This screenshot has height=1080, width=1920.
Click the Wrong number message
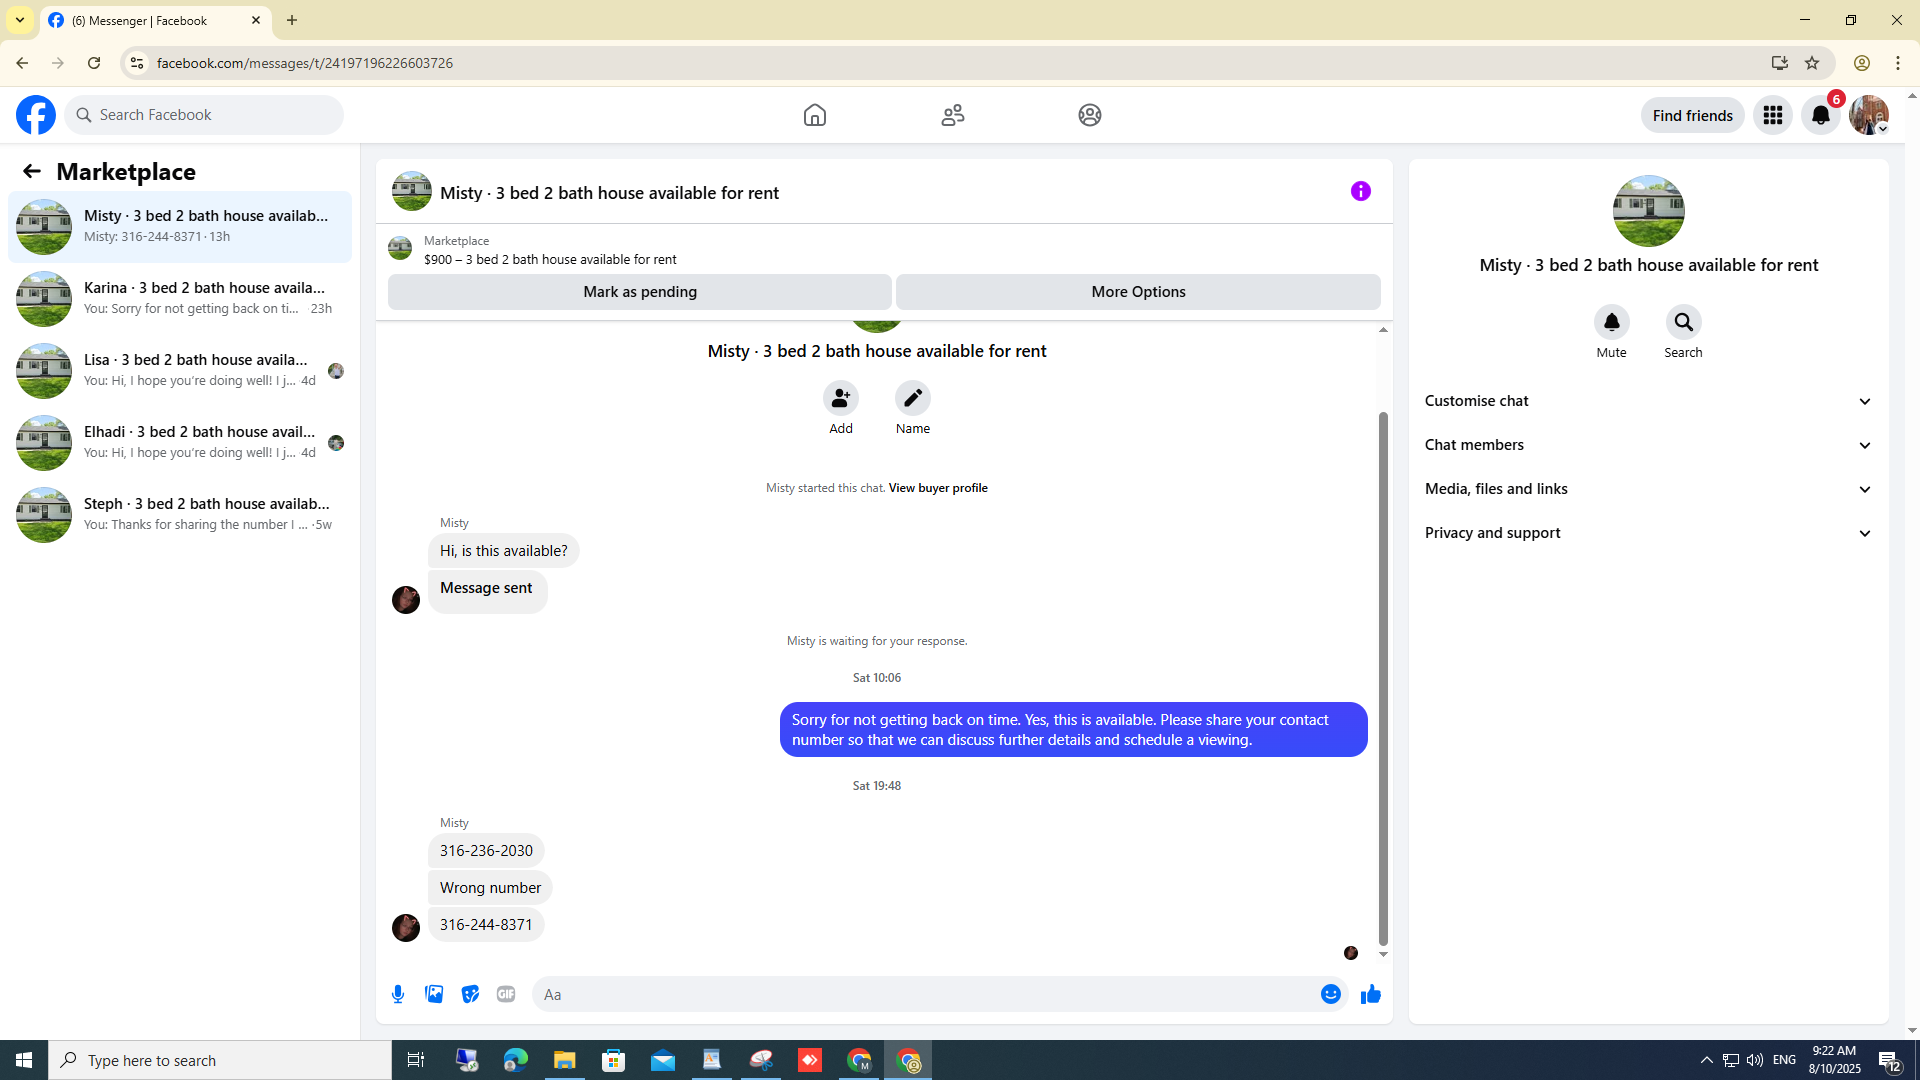(490, 888)
